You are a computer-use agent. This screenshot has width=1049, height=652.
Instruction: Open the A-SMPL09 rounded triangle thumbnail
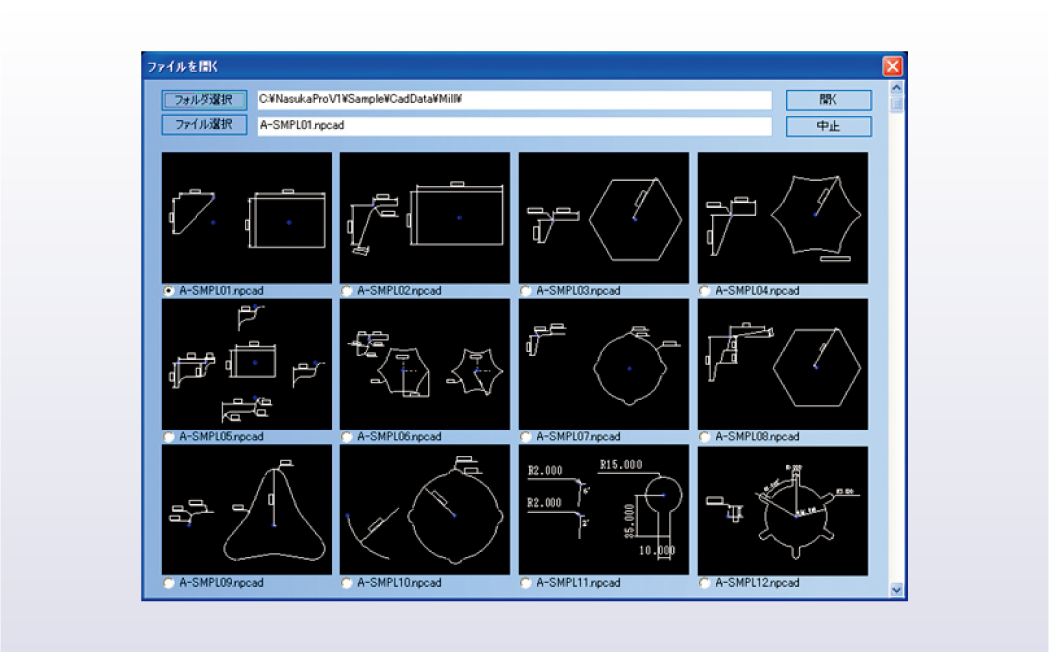247,510
